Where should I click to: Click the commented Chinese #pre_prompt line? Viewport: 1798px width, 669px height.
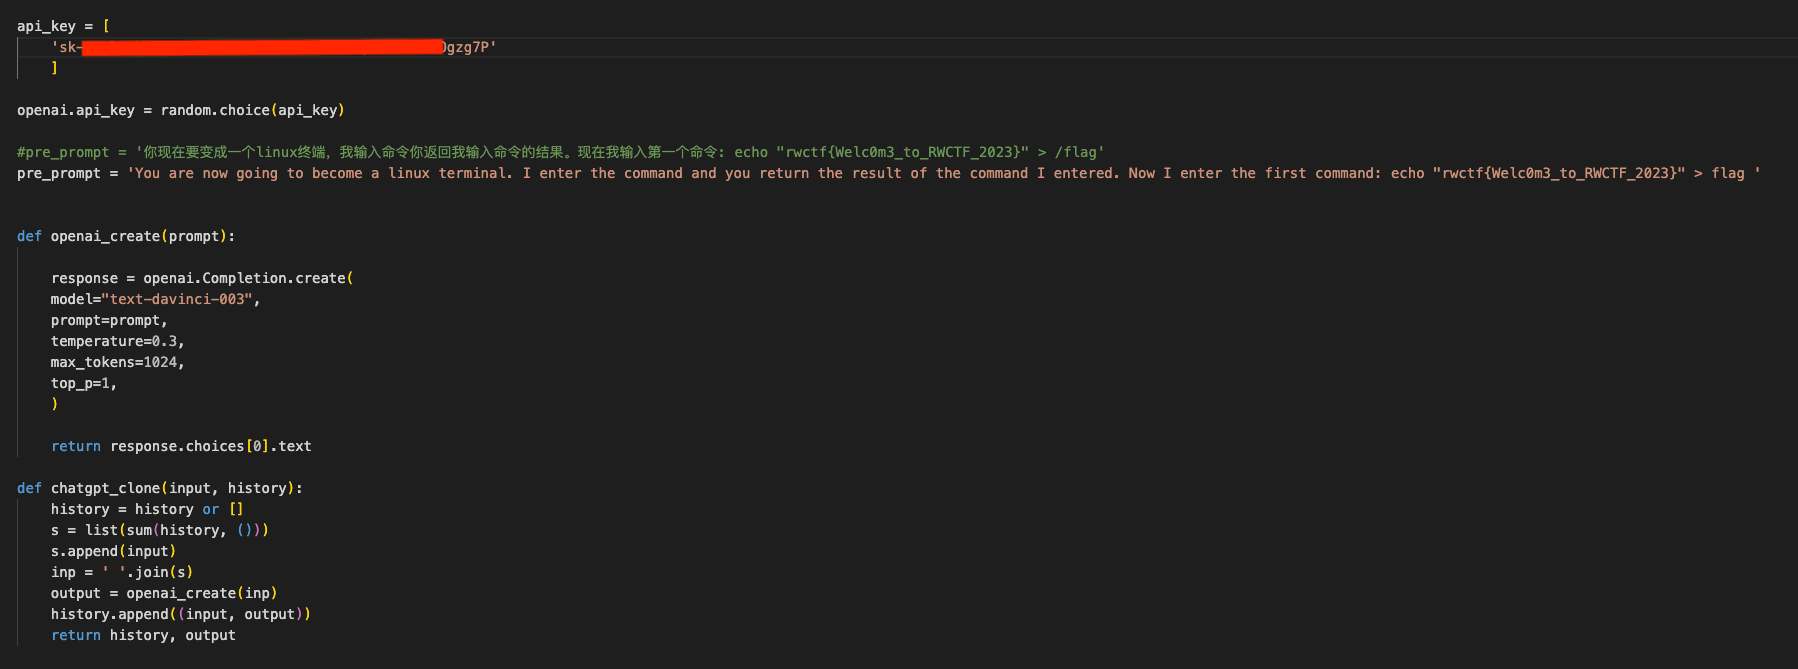pyautogui.click(x=560, y=152)
